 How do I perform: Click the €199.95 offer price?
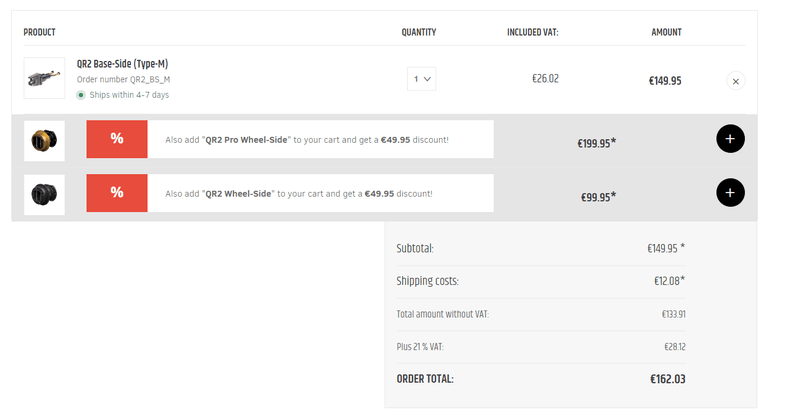click(x=596, y=143)
